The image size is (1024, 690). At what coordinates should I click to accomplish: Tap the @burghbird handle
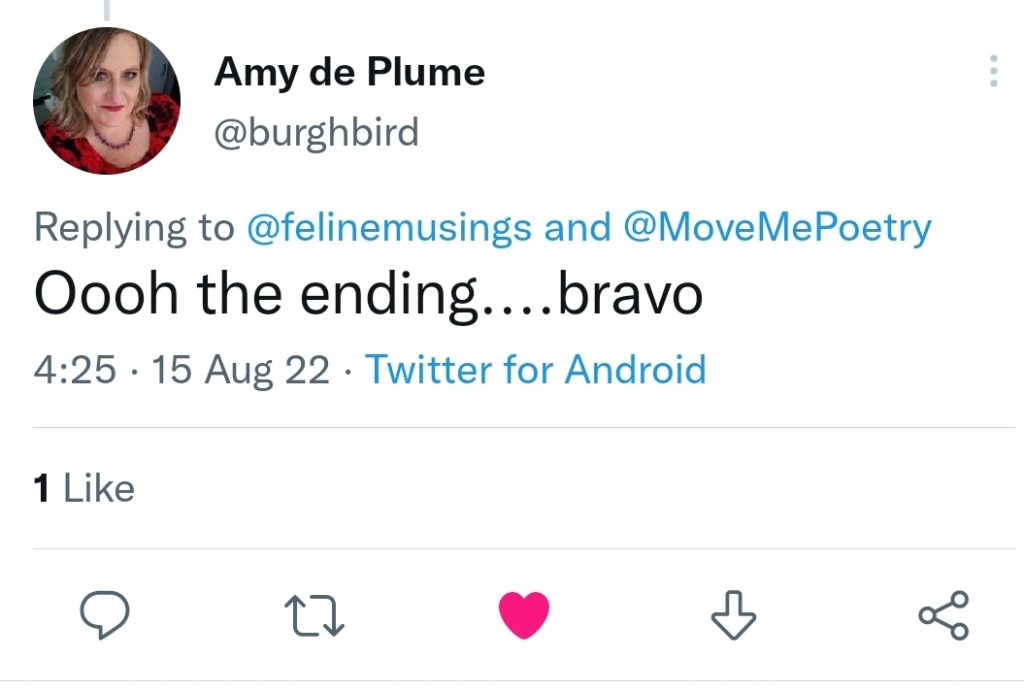coord(316,132)
